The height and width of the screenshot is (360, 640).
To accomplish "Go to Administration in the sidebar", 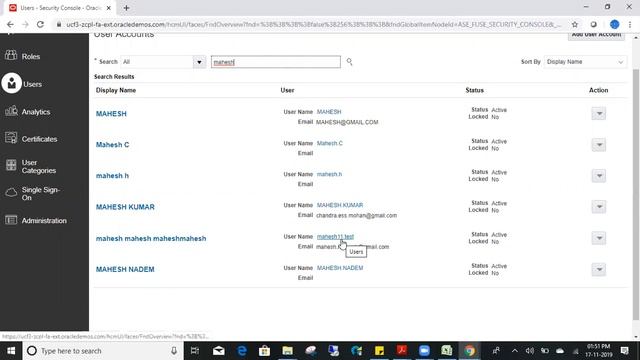I will tap(44, 220).
